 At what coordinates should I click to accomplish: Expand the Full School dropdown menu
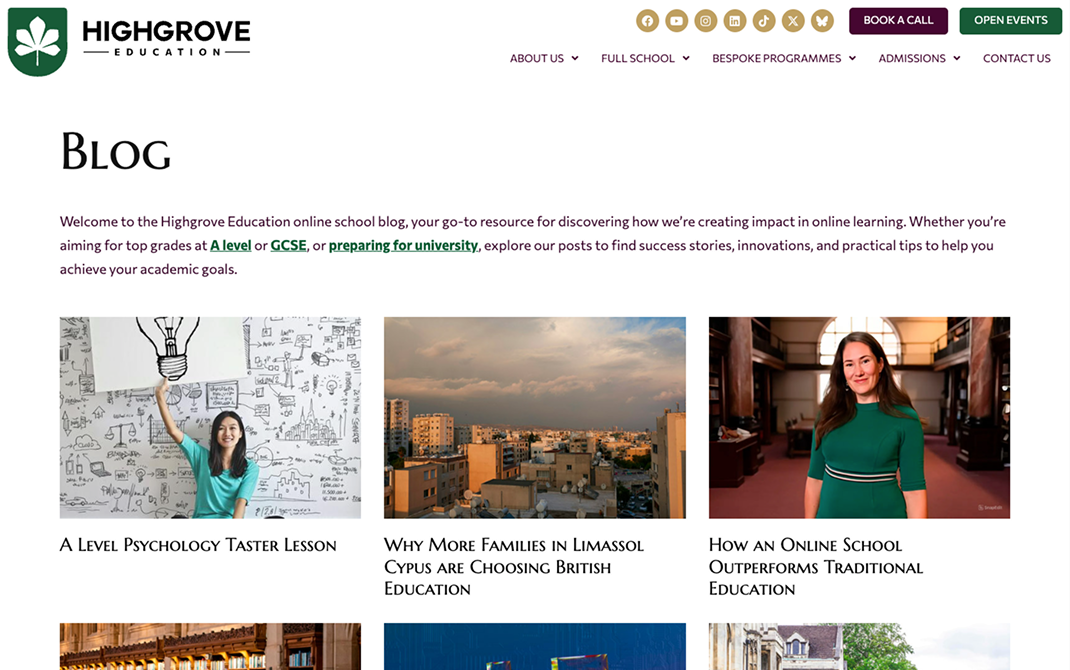pos(645,59)
